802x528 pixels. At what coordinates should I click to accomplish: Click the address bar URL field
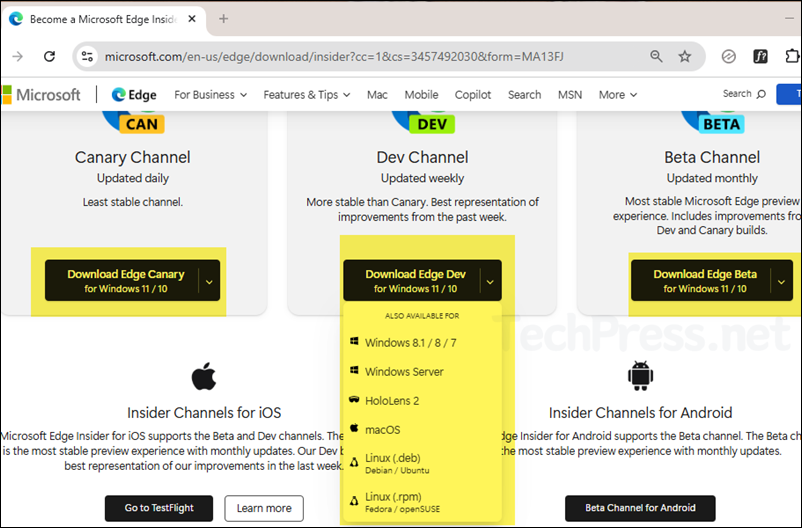[x=334, y=56]
